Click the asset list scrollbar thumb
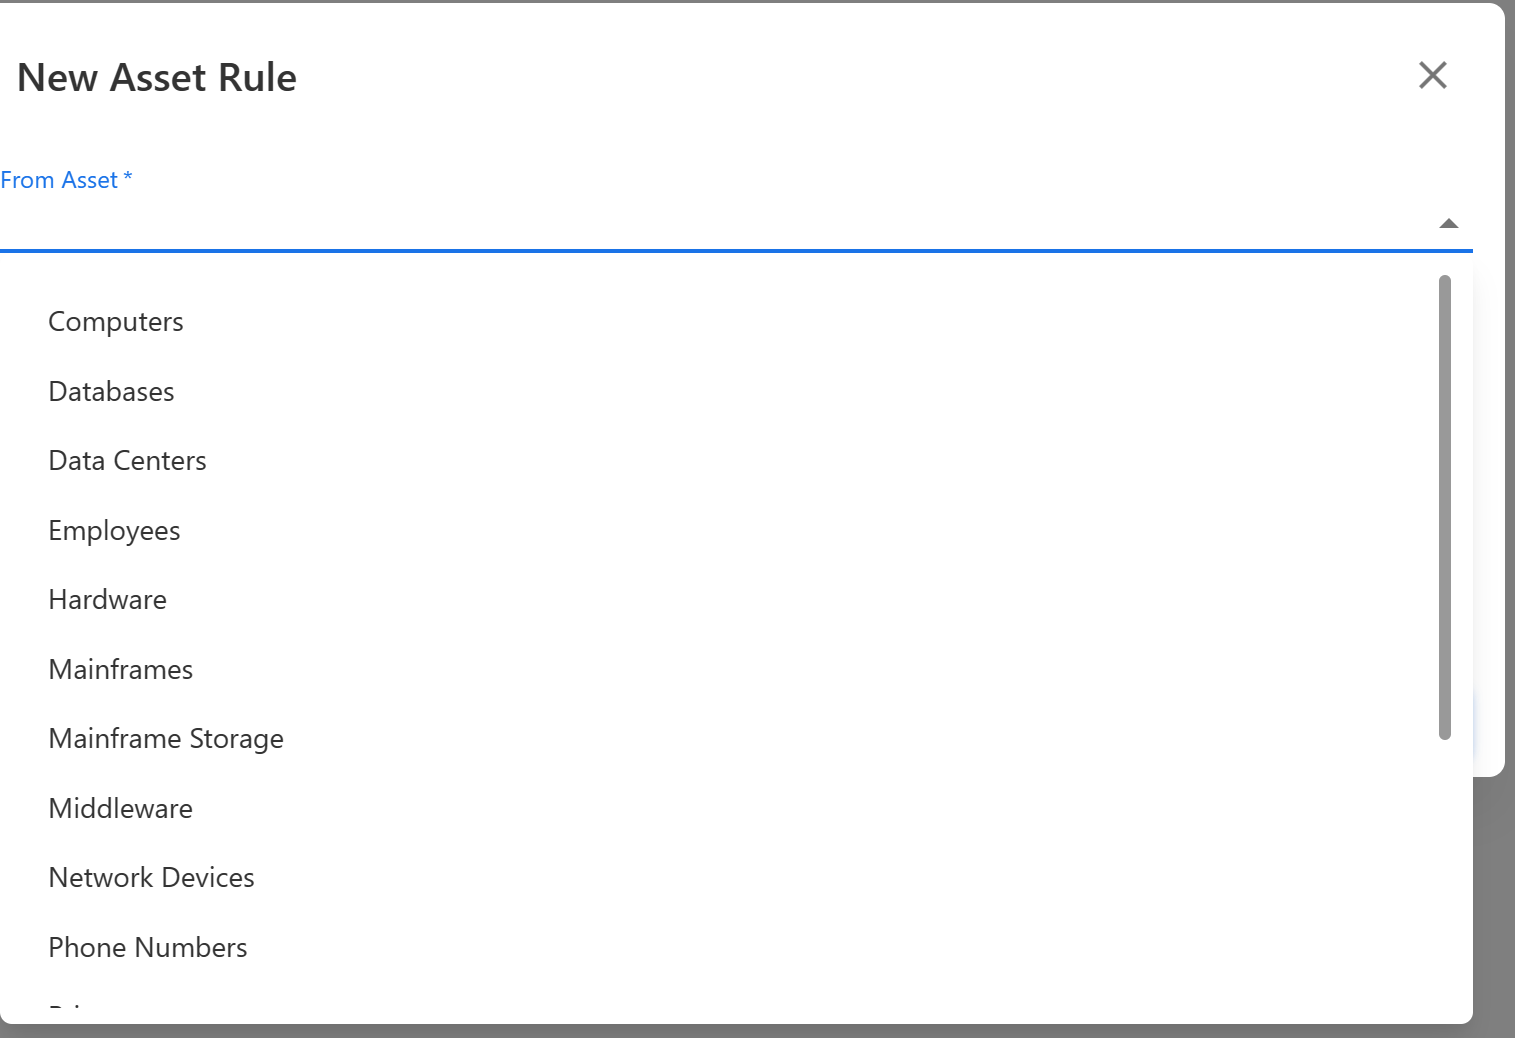1516x1038 pixels. (1444, 506)
